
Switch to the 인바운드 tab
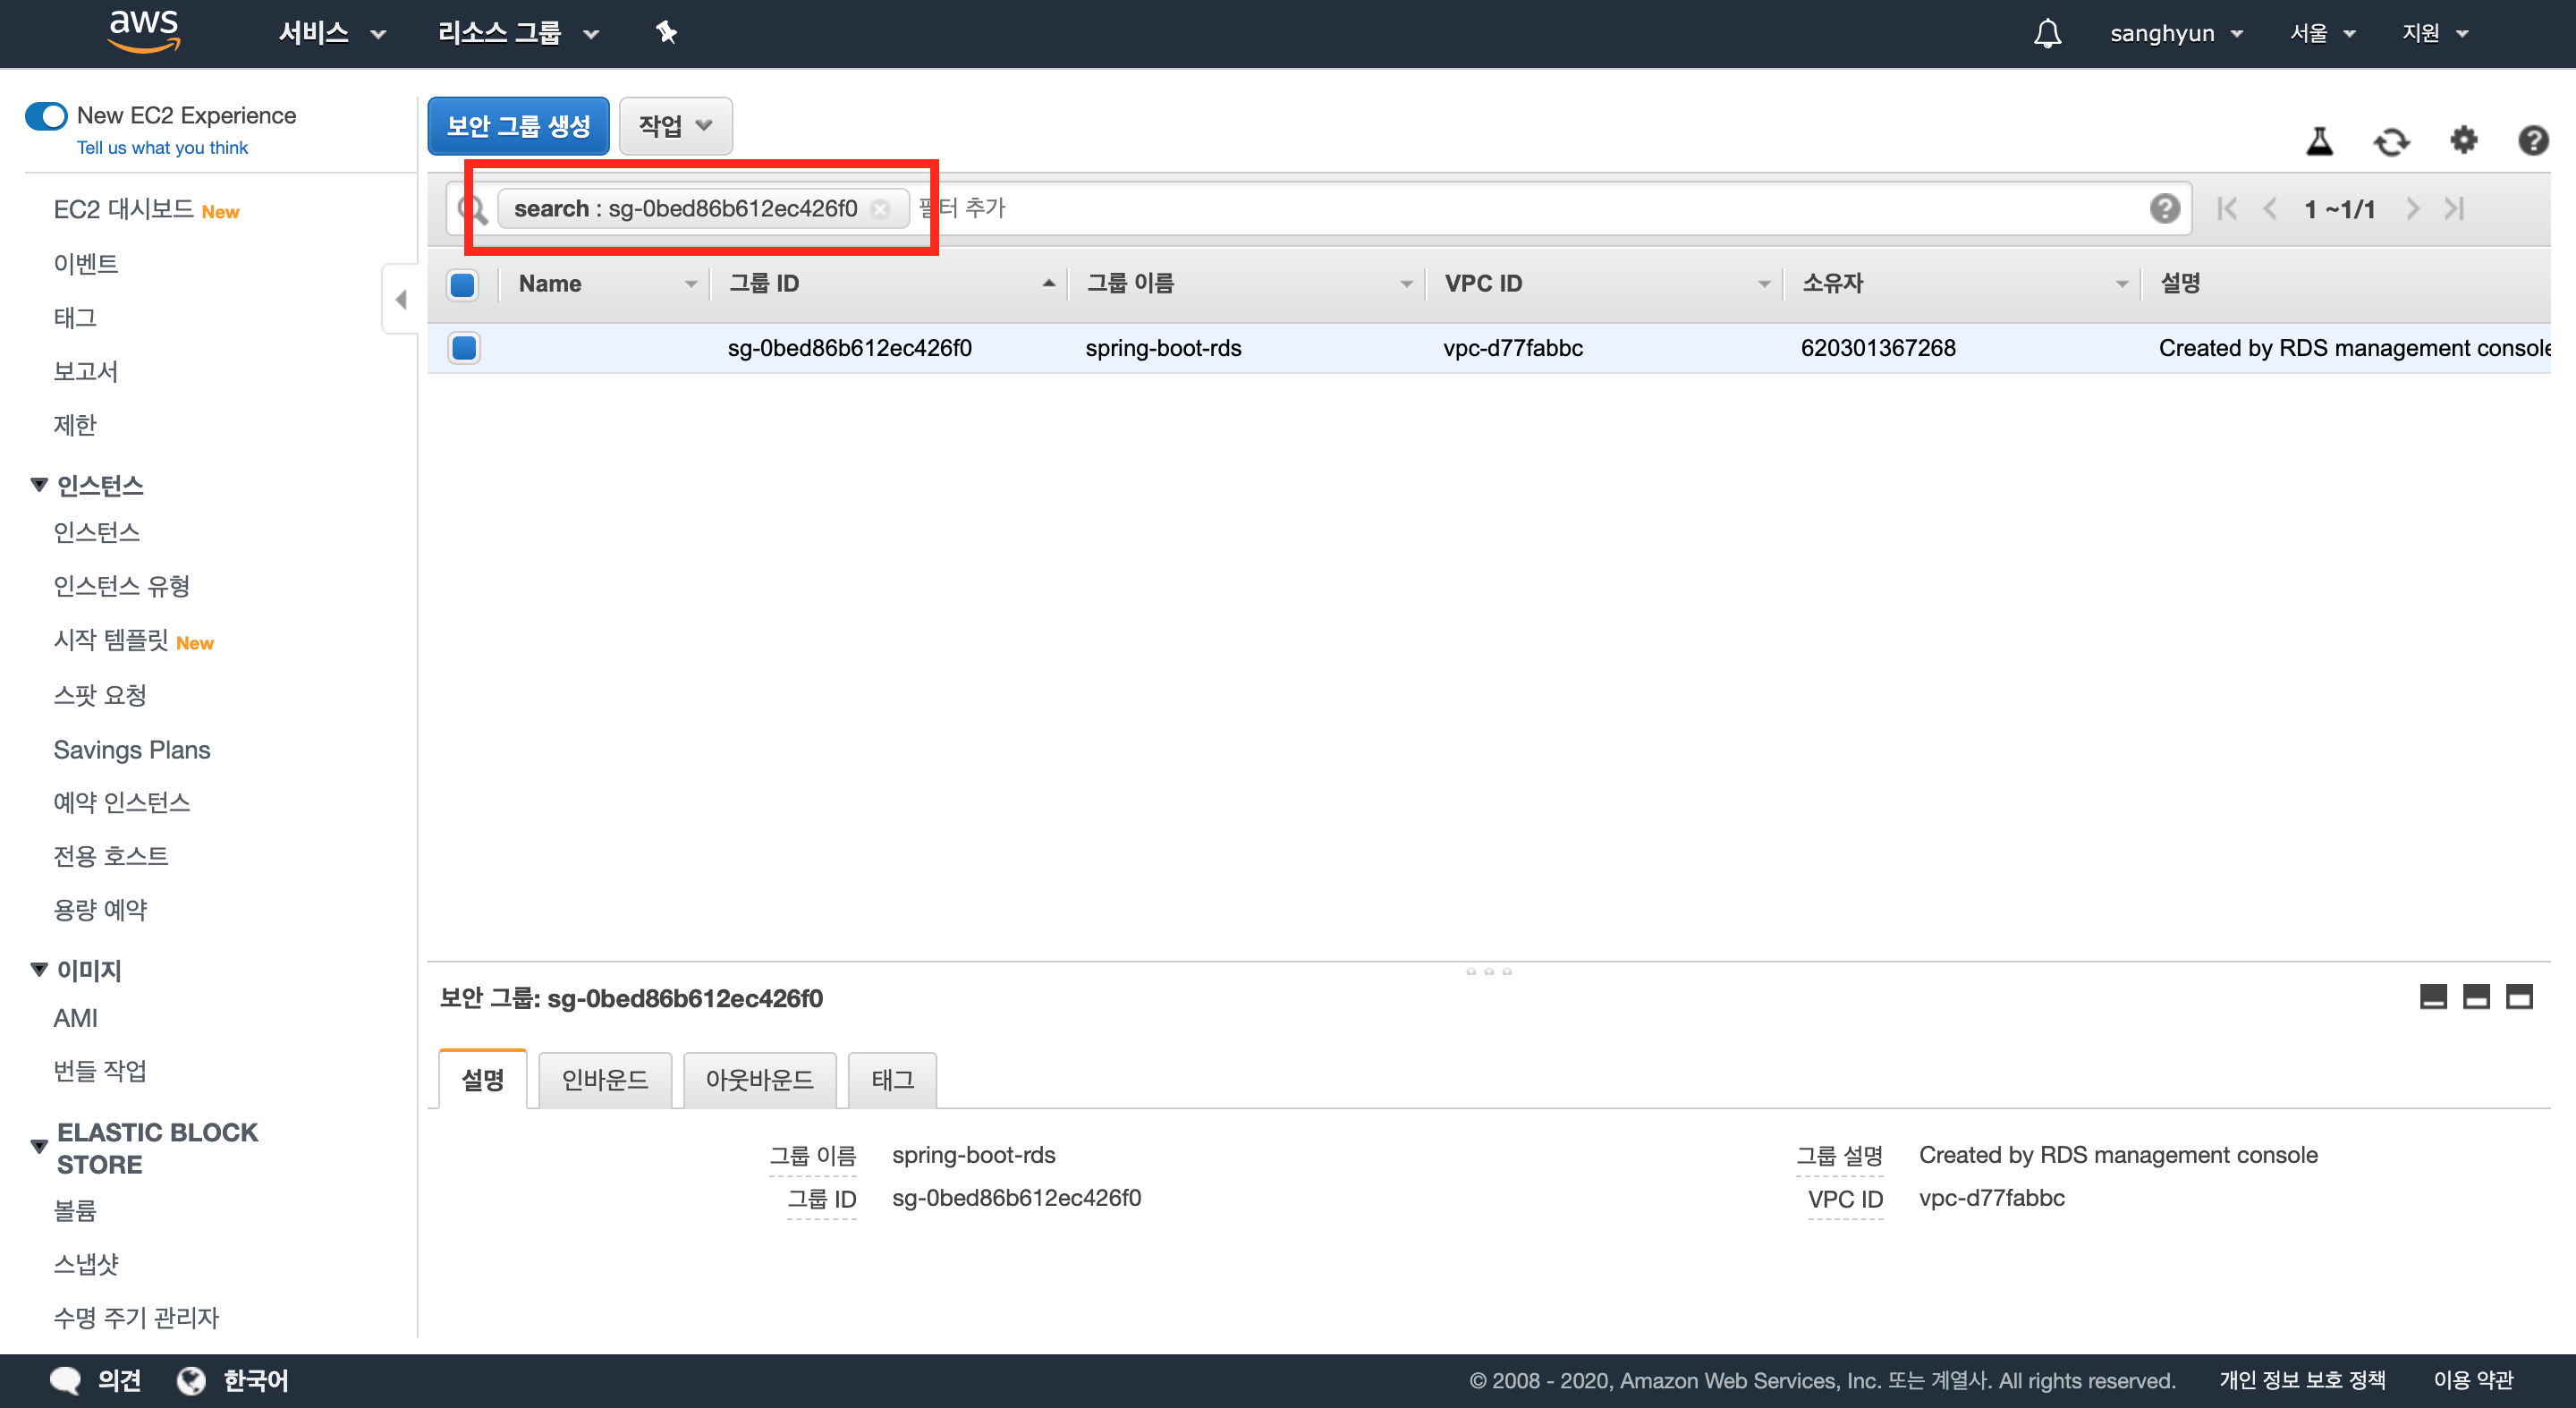pos(604,1079)
